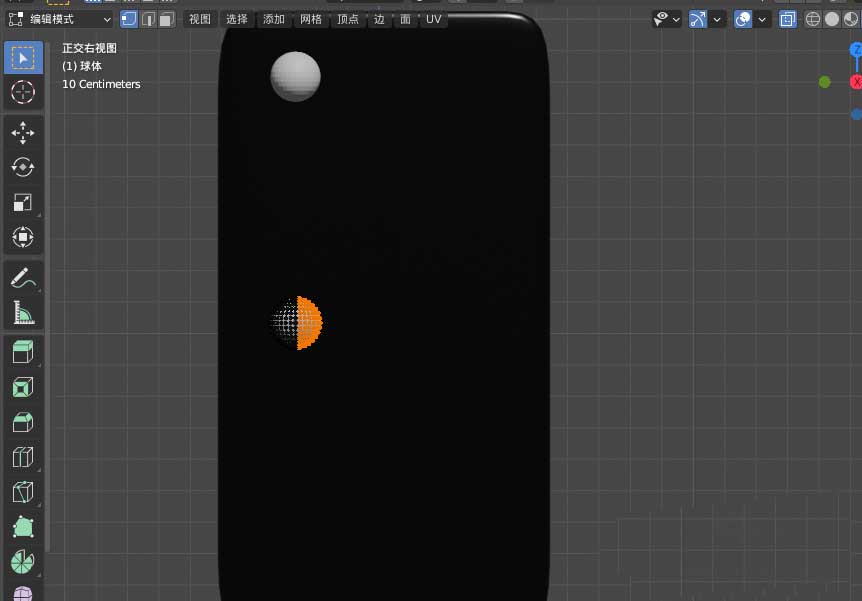Image resolution: width=862 pixels, height=601 pixels.
Task: Select the Loop Cut tool
Action: tap(23, 457)
